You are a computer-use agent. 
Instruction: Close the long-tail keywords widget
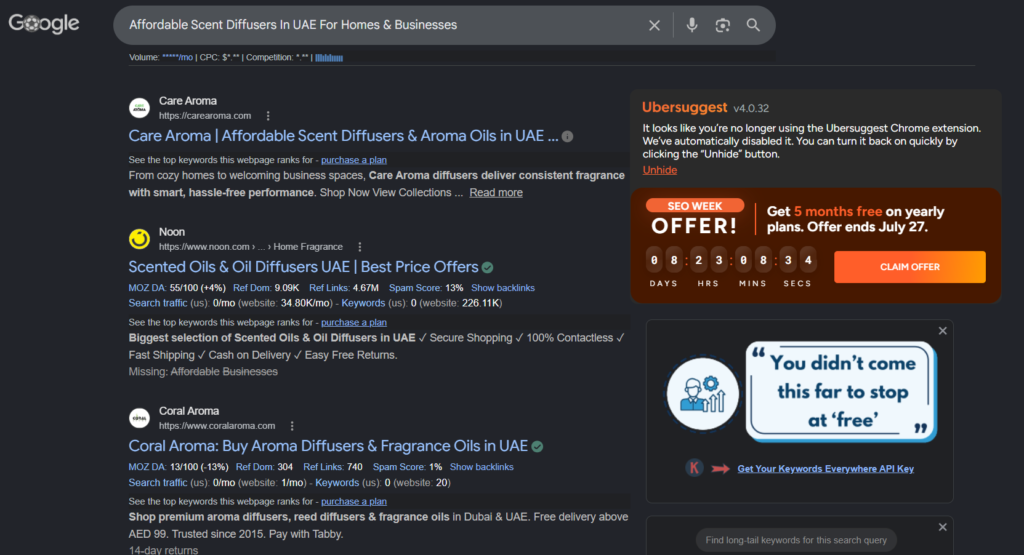pos(942,527)
